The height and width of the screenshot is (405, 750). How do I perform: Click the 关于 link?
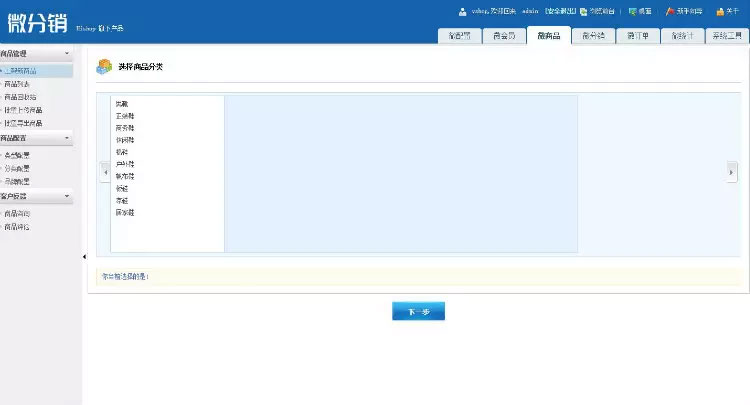pos(732,11)
